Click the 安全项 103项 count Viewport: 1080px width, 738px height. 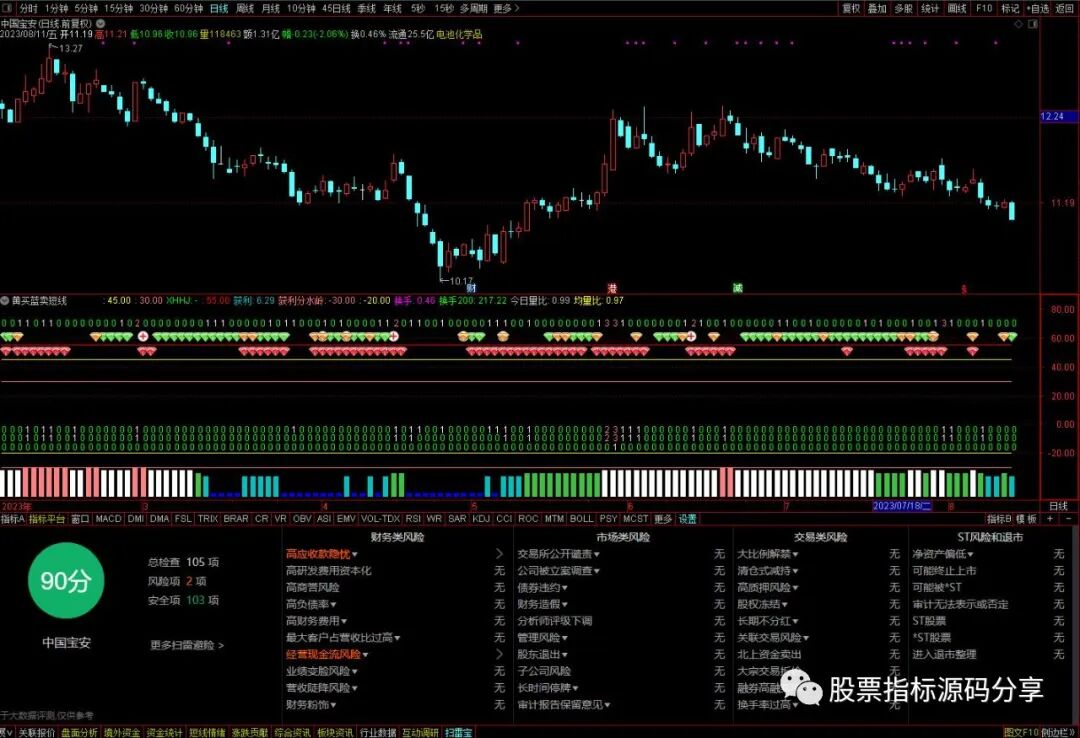(x=183, y=600)
